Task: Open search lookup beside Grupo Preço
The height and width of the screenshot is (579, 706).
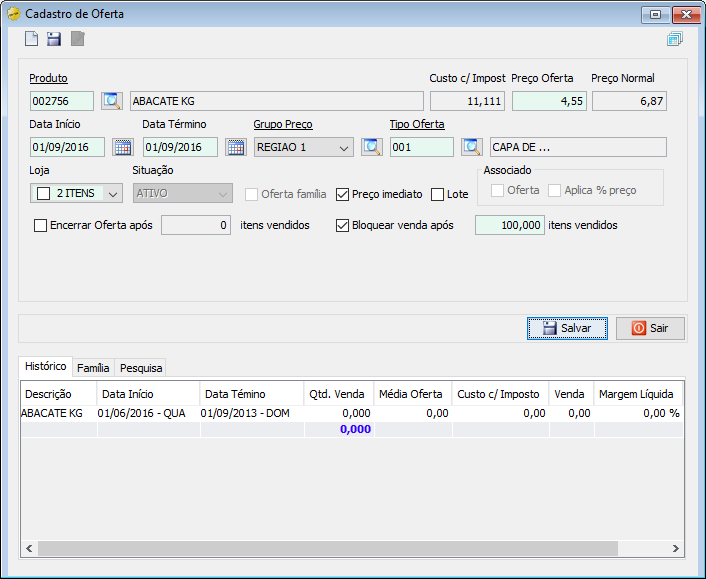Action: (x=371, y=147)
